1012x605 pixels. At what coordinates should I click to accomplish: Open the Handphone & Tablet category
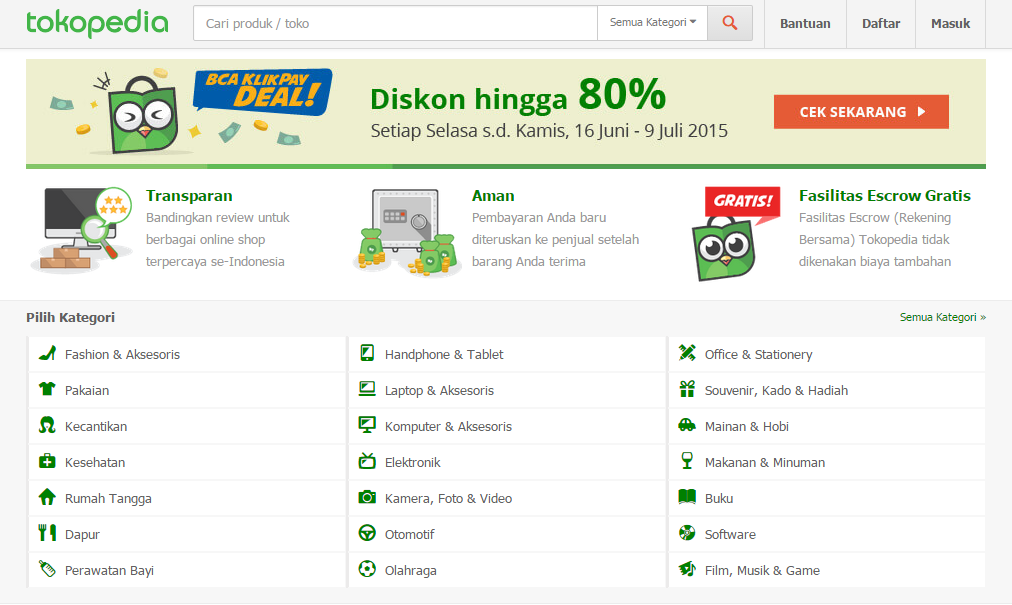507,354
